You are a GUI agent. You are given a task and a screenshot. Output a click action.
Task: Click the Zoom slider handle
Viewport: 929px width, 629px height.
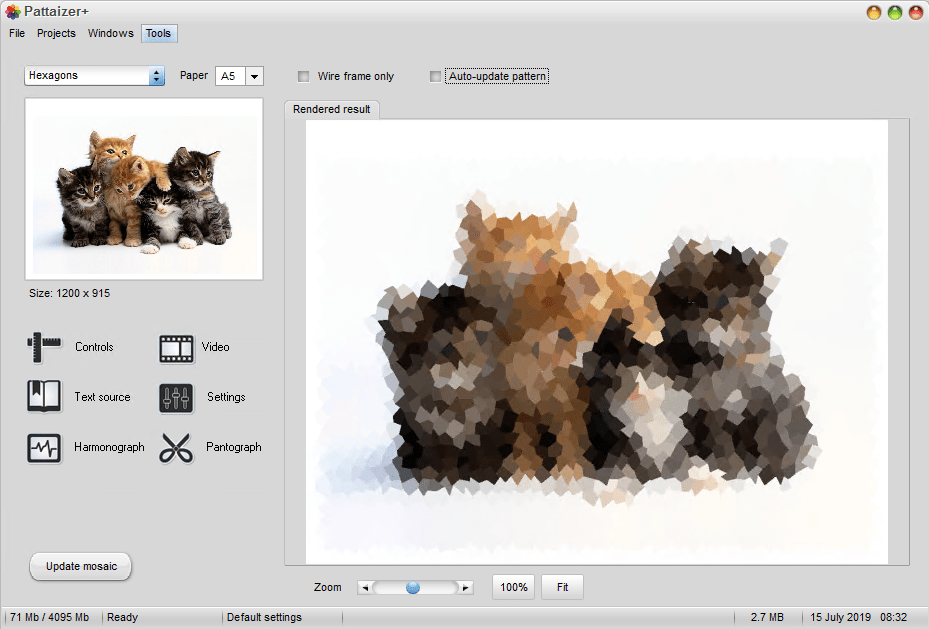[x=413, y=588]
